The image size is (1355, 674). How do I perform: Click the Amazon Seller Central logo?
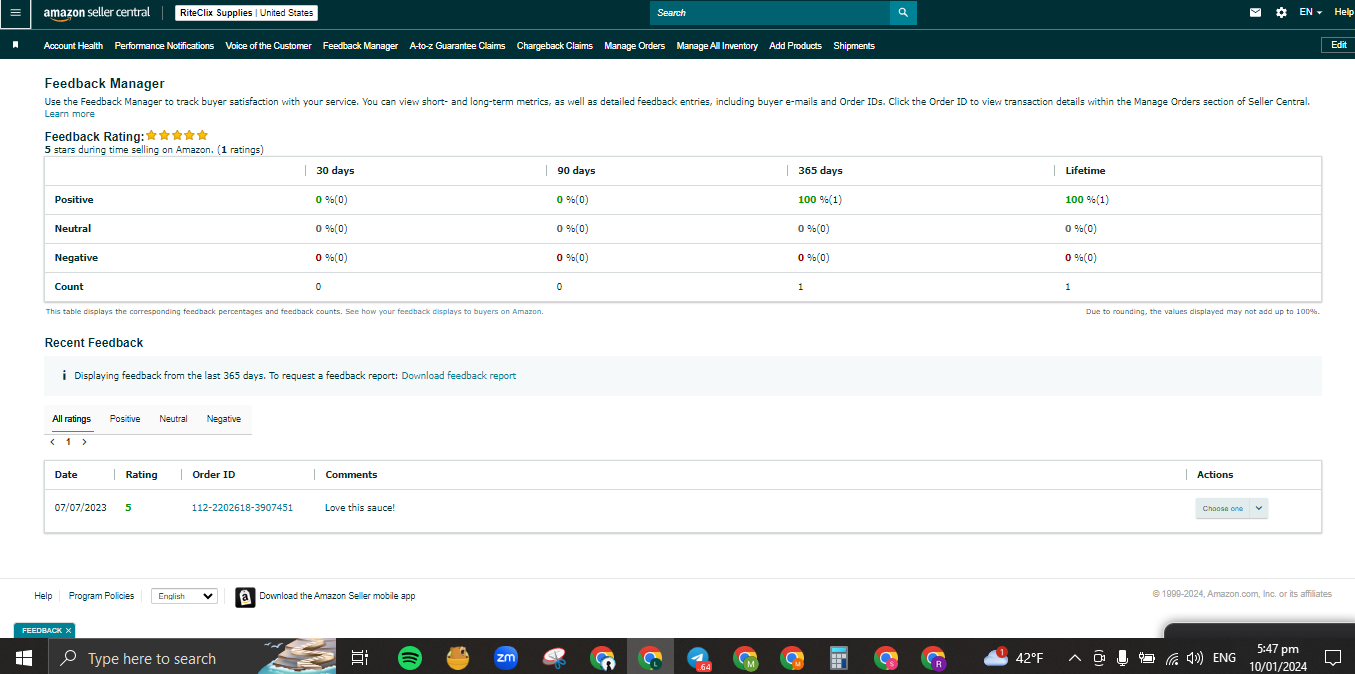[97, 13]
